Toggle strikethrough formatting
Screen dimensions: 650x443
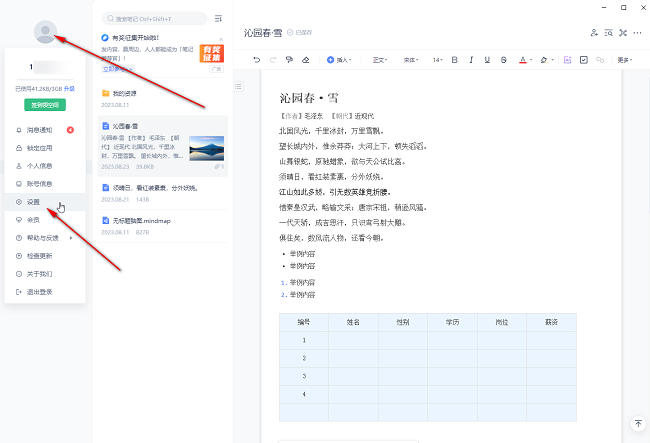tap(504, 60)
